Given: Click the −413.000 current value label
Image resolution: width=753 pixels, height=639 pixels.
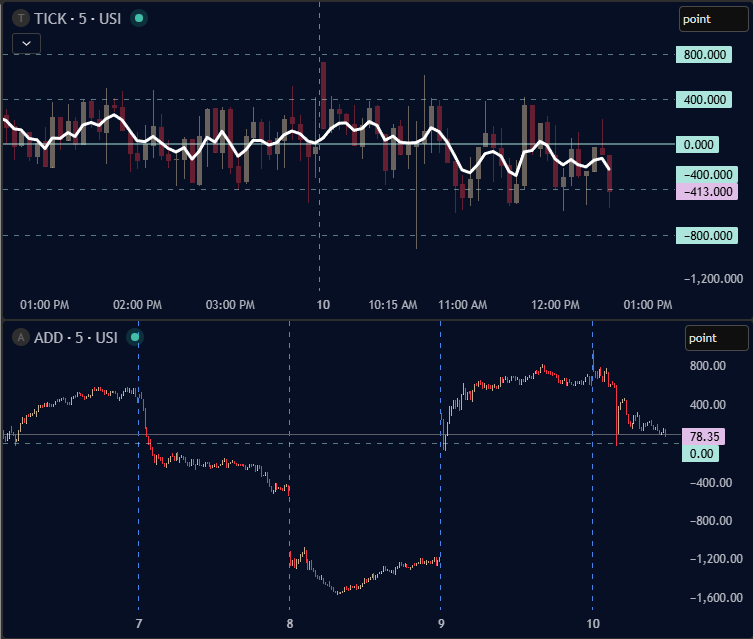Looking at the screenshot, I should point(707,192).
